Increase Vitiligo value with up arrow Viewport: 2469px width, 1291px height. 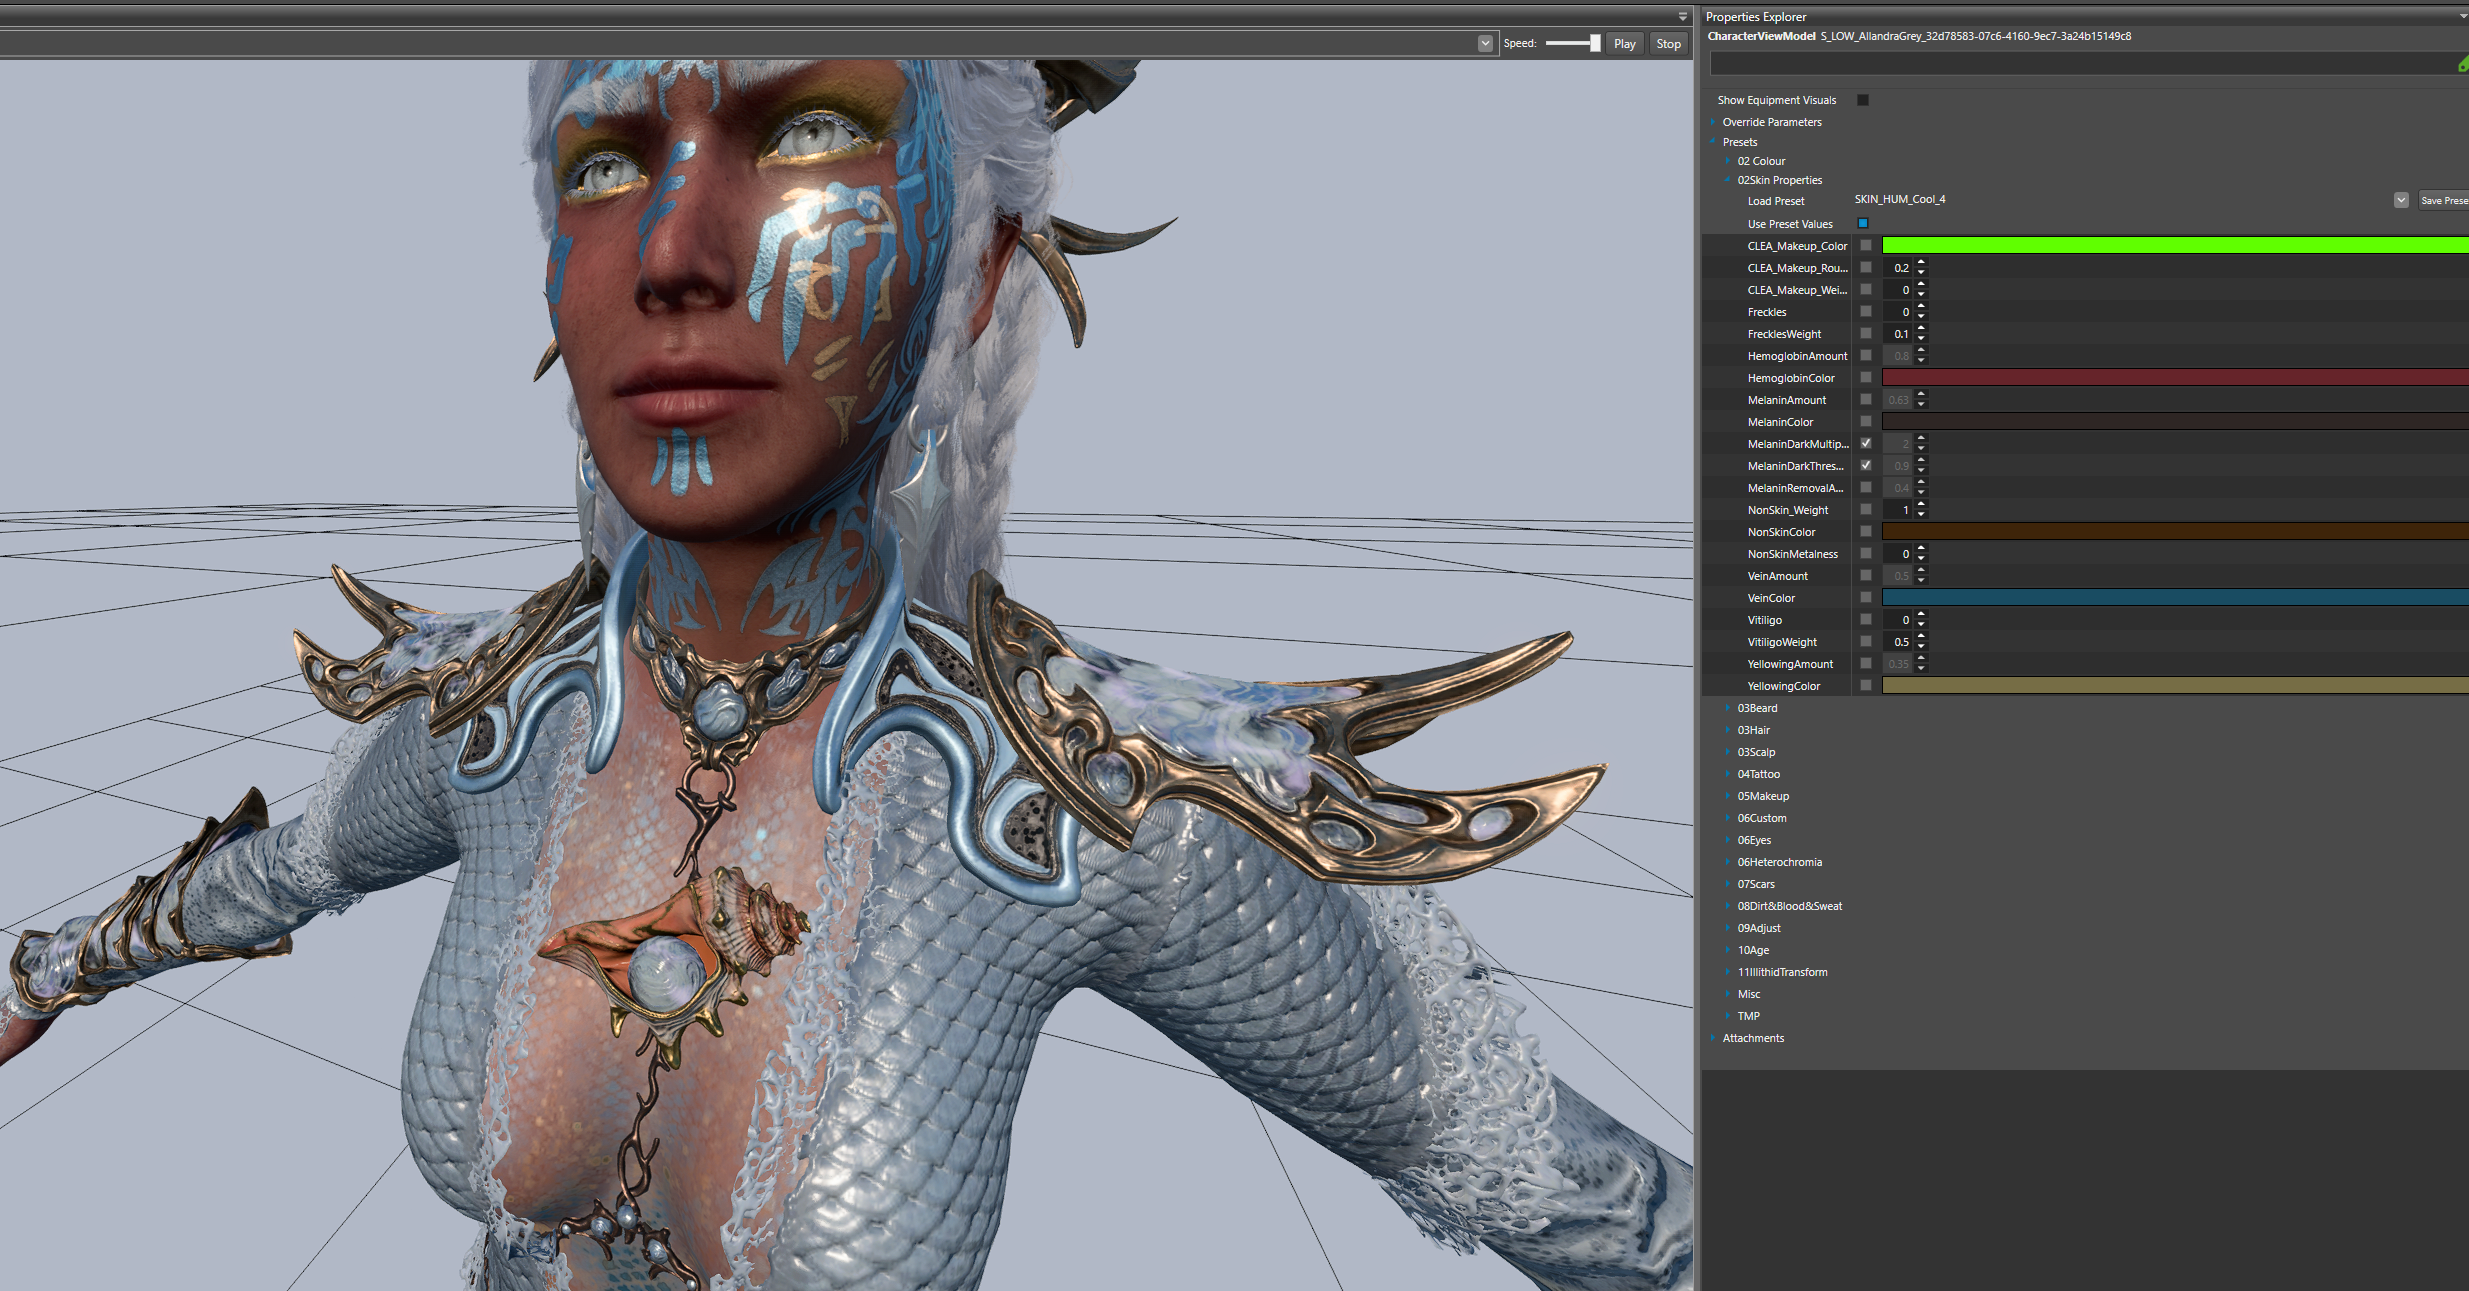tap(1921, 615)
